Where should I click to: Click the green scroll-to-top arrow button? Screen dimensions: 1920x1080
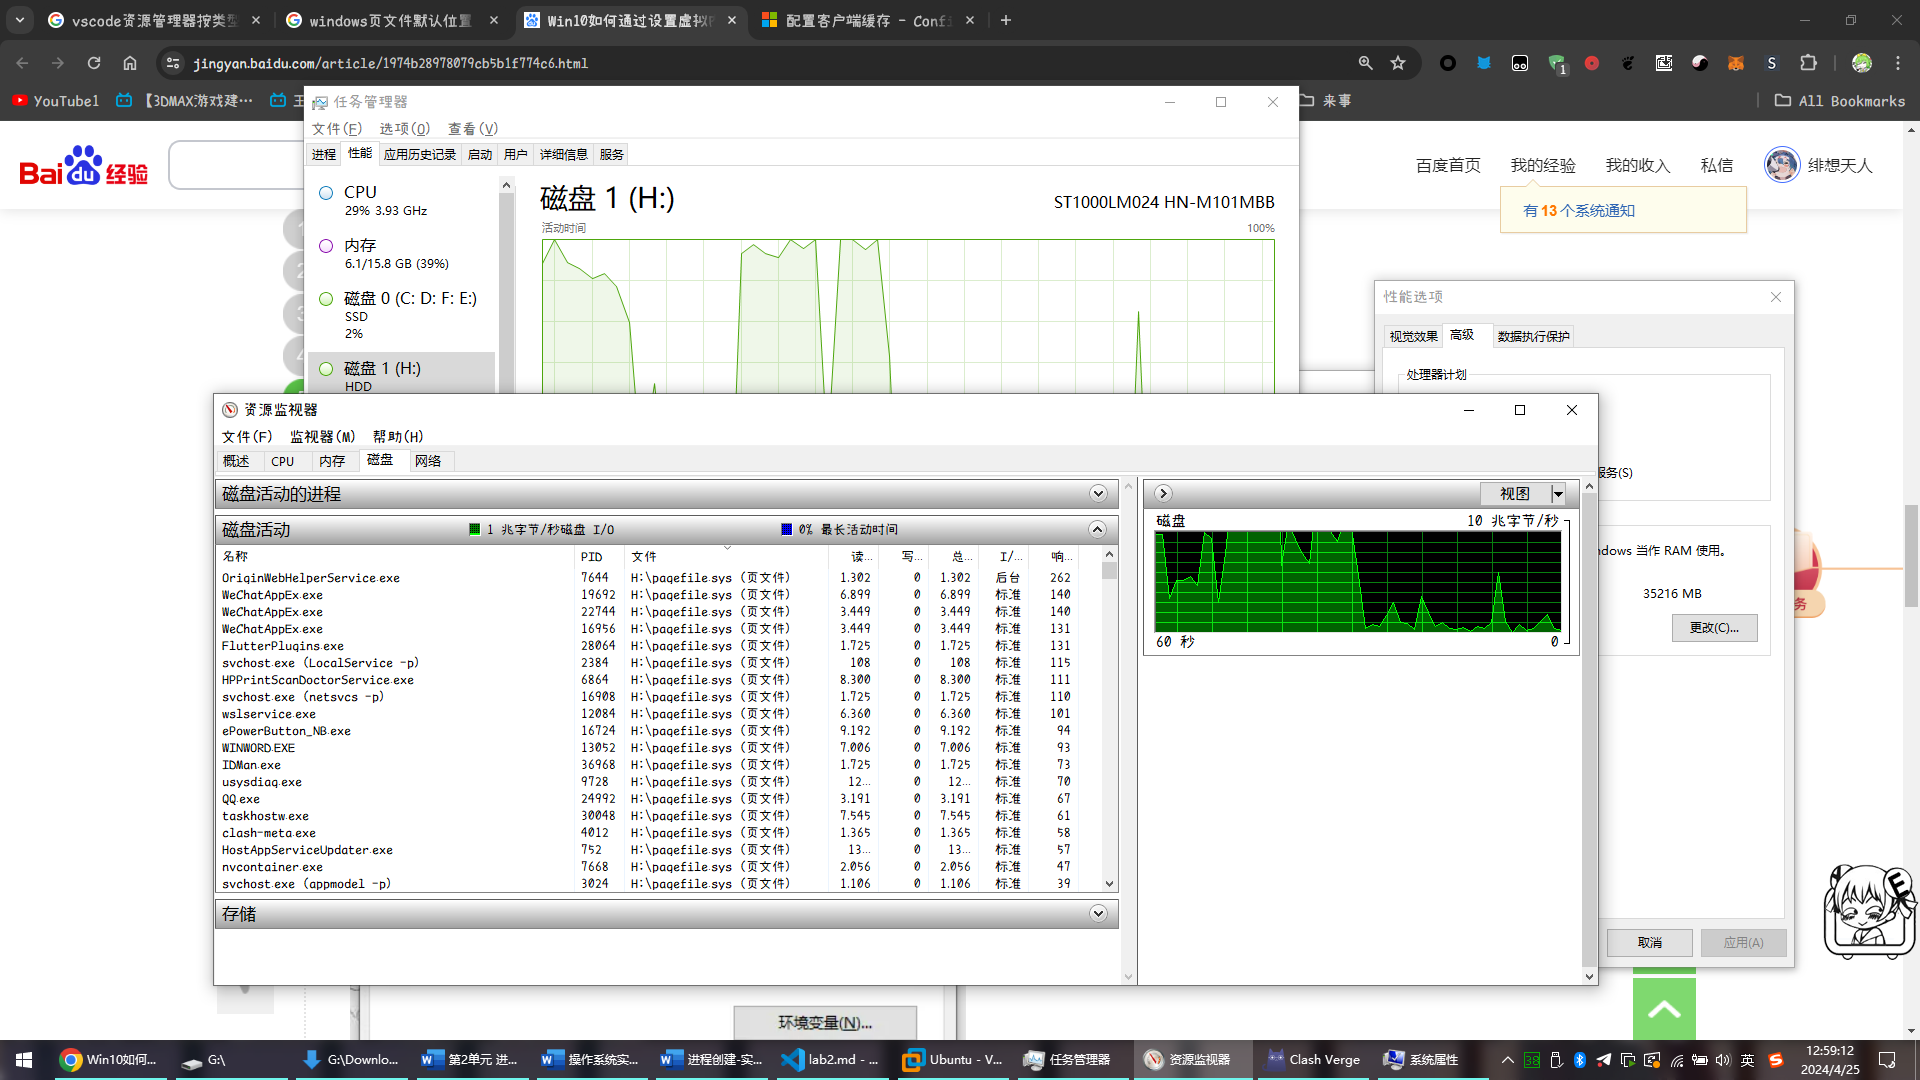coord(1664,1010)
